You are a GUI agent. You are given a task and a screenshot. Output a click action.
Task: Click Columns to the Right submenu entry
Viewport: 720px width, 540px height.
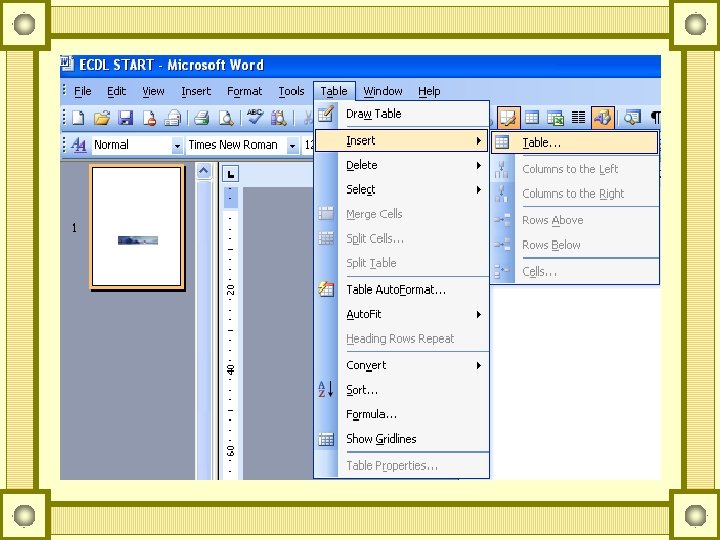click(575, 194)
